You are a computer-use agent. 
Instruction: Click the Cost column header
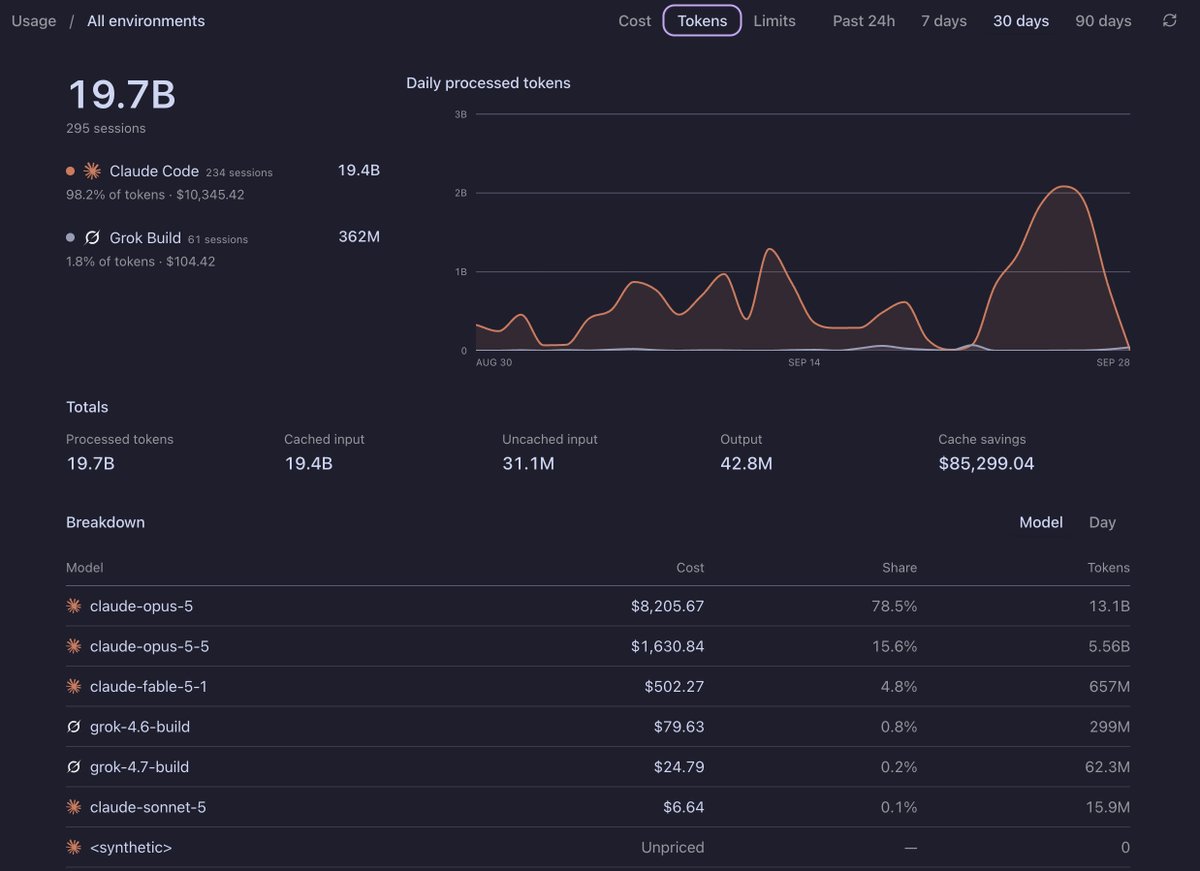click(x=690, y=567)
